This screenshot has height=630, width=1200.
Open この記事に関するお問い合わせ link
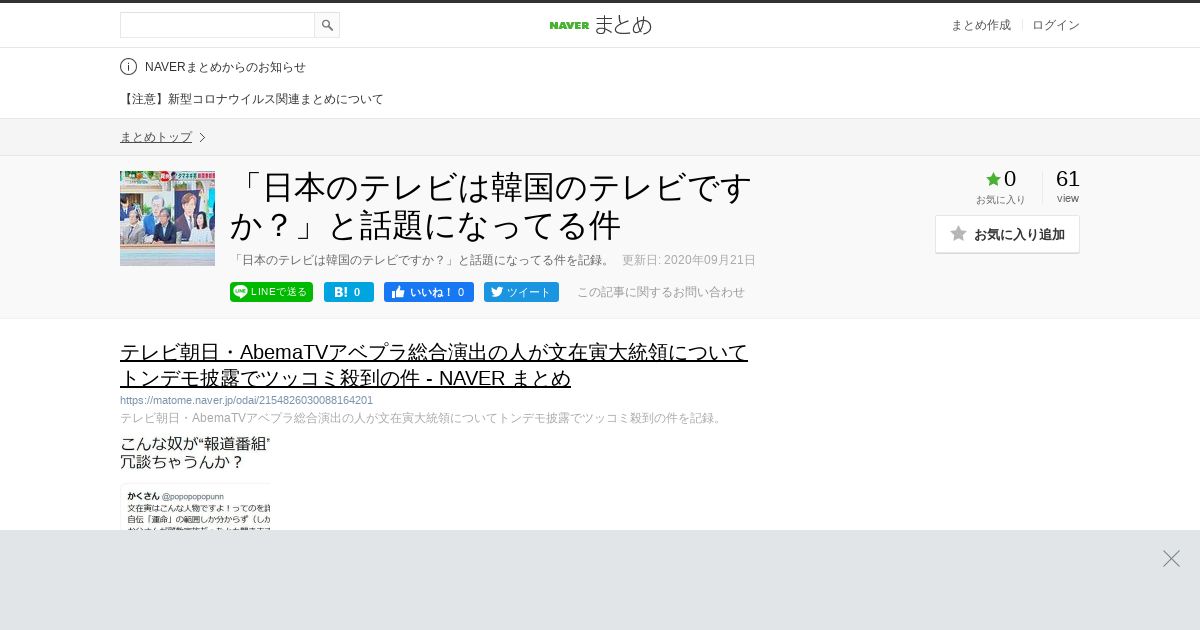pos(661,292)
